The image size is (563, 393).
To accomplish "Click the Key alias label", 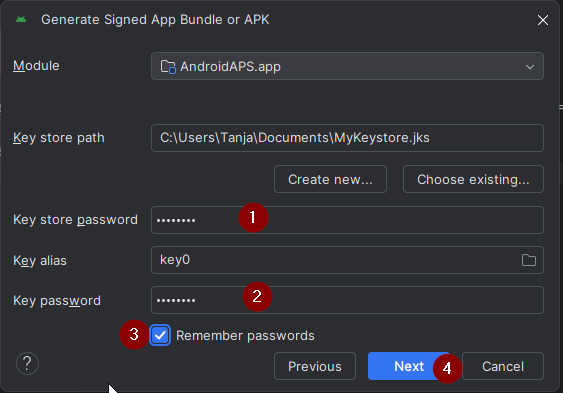I will coord(40,261).
